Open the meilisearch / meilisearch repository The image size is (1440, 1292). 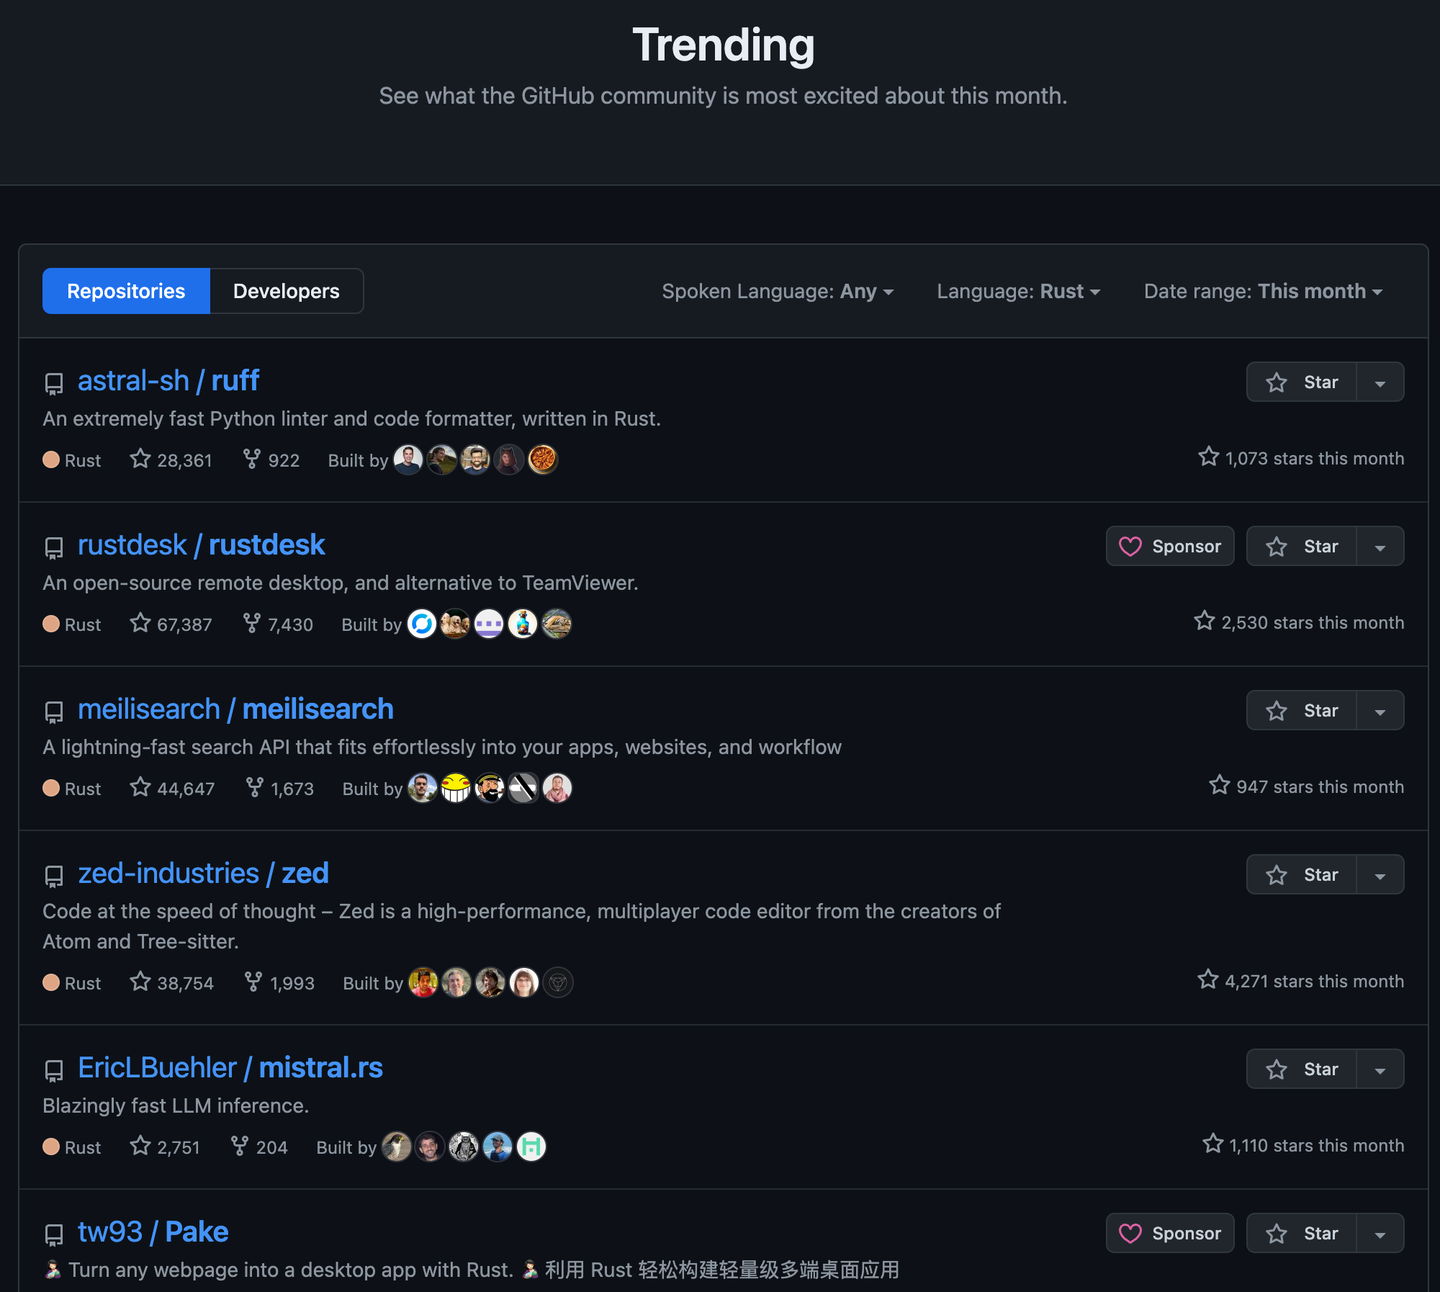(x=236, y=709)
